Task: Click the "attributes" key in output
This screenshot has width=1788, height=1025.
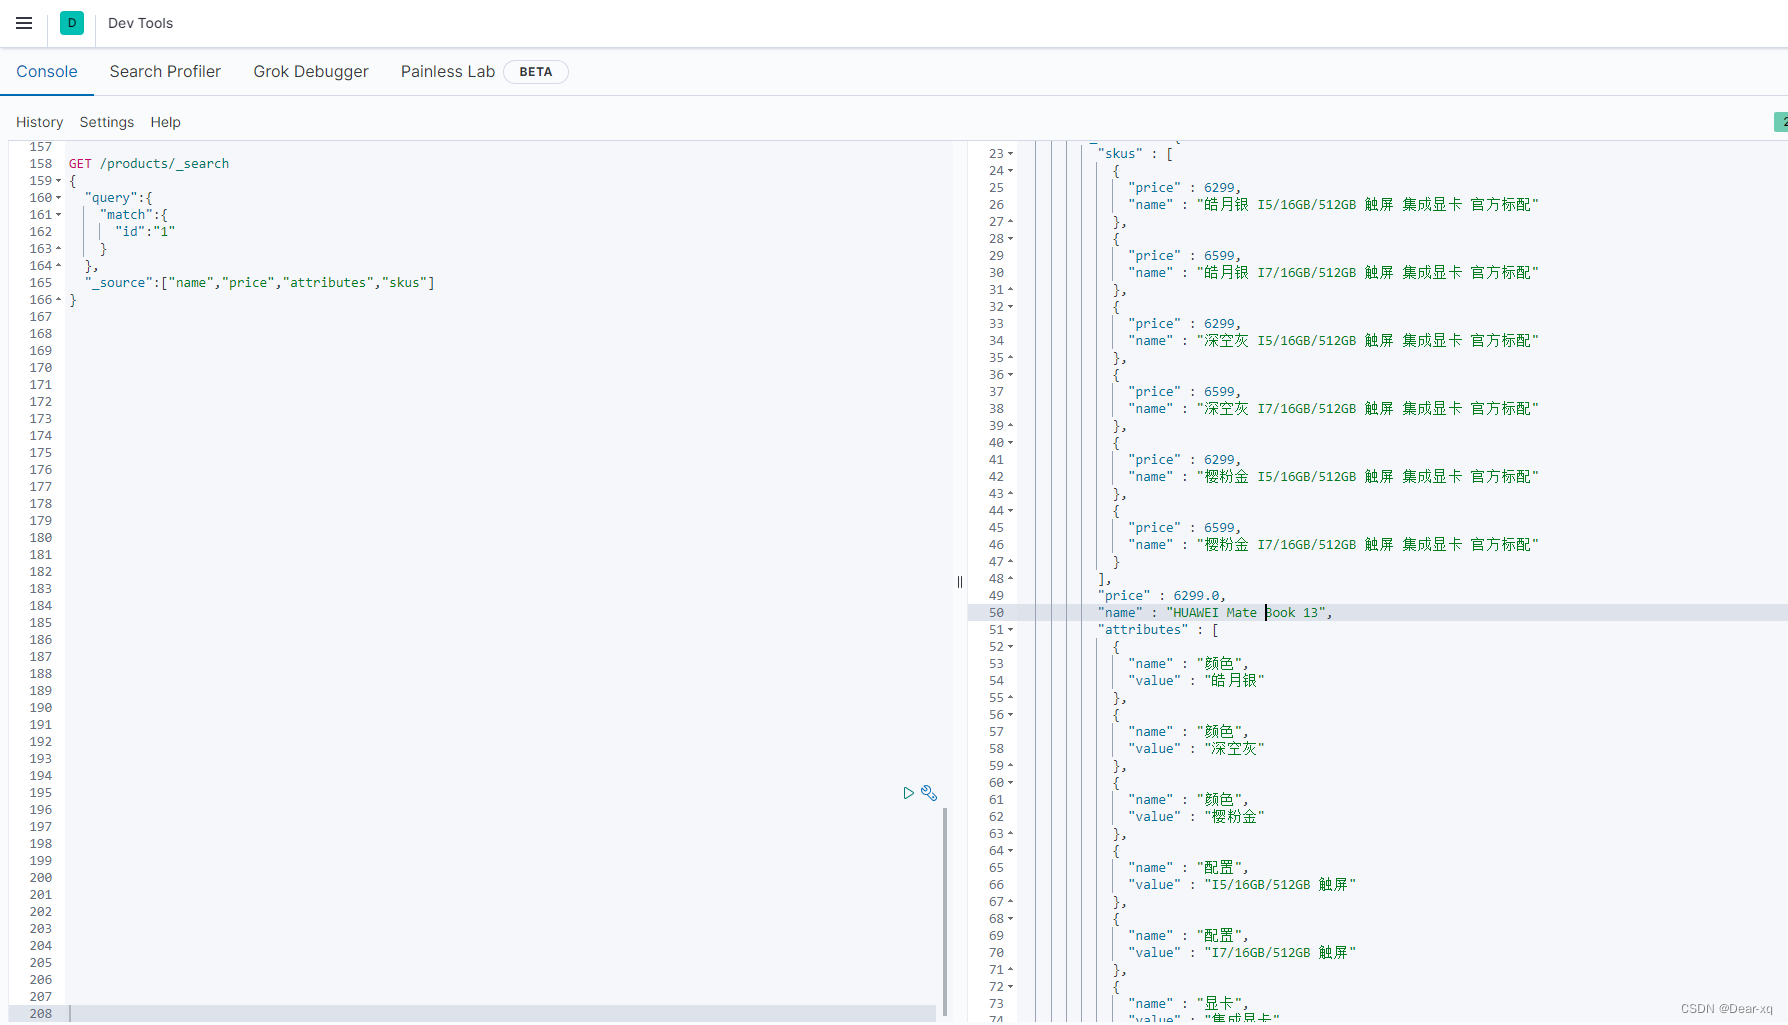Action: [x=1143, y=630]
